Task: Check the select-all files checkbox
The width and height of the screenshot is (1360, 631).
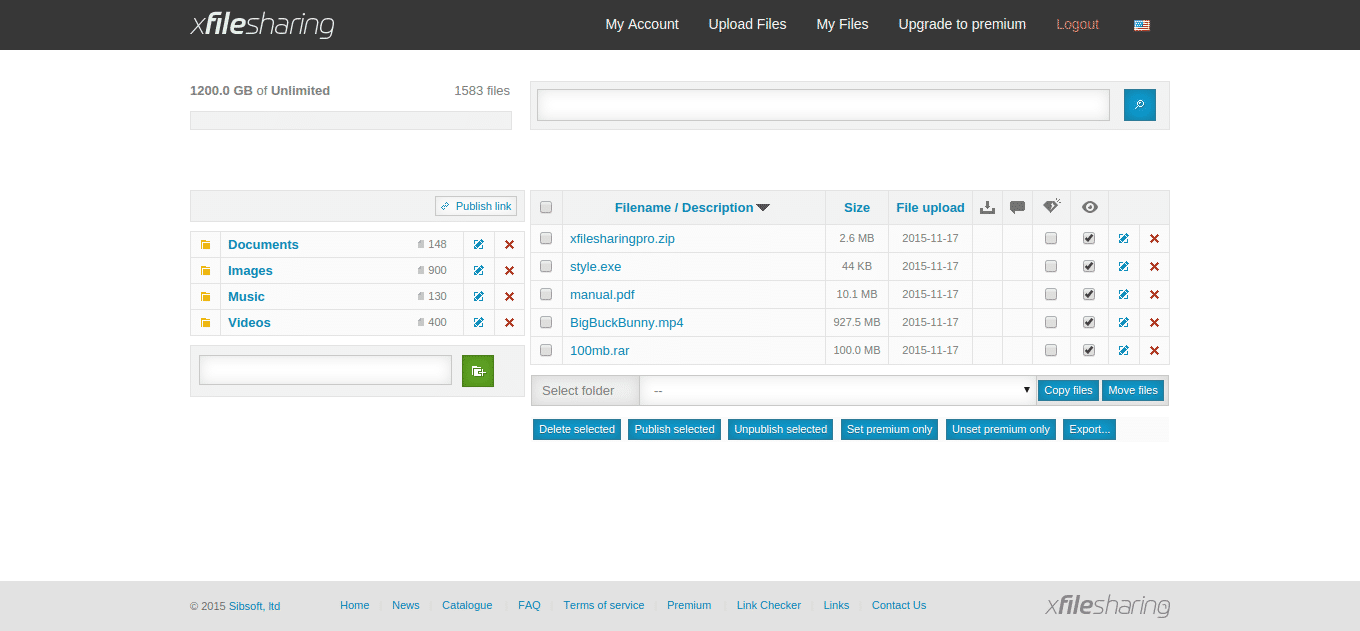Action: [x=546, y=208]
